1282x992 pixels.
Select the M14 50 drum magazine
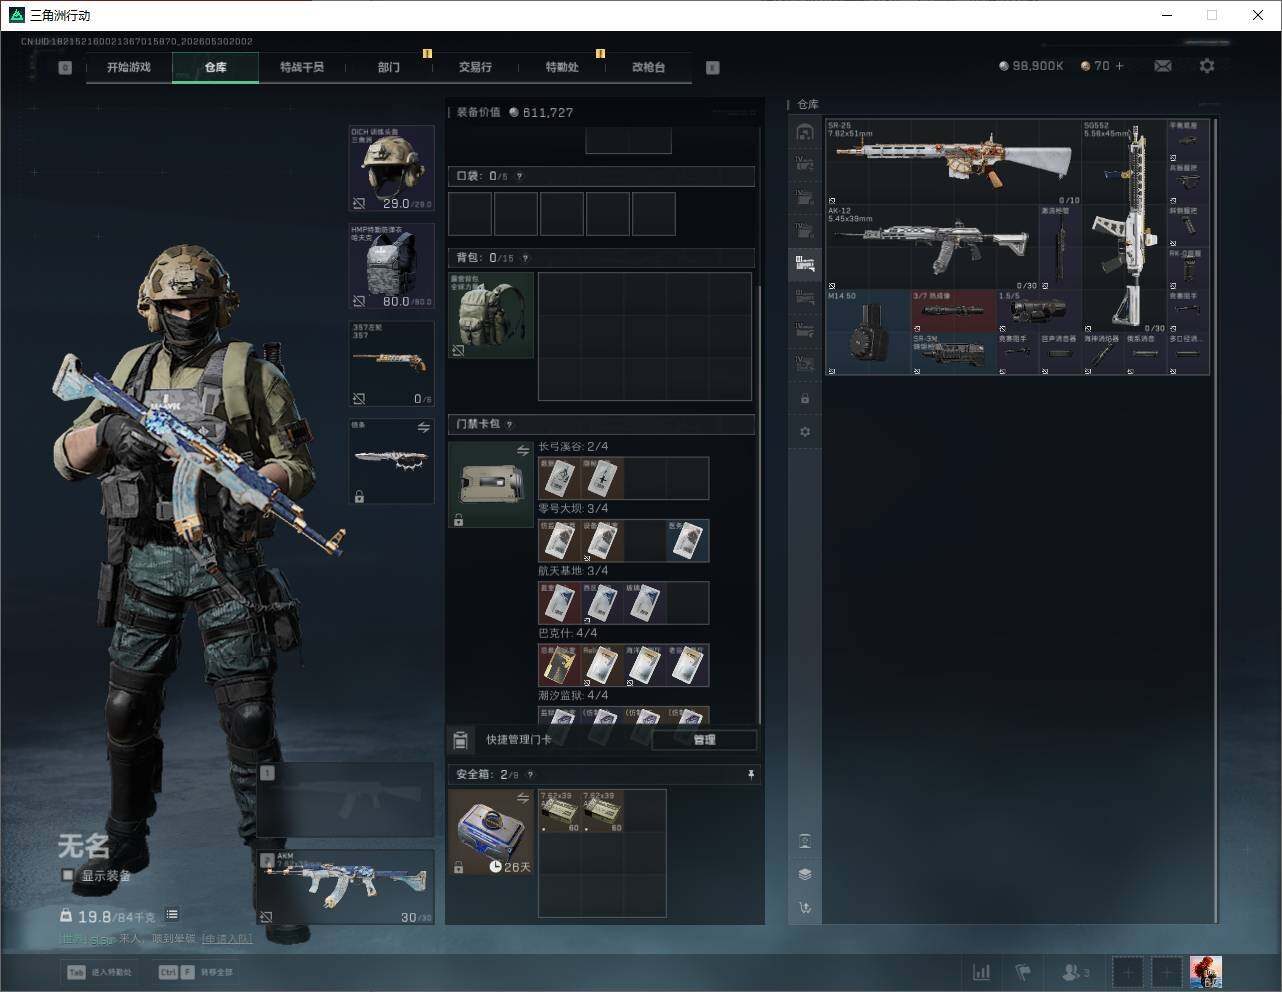coord(868,333)
